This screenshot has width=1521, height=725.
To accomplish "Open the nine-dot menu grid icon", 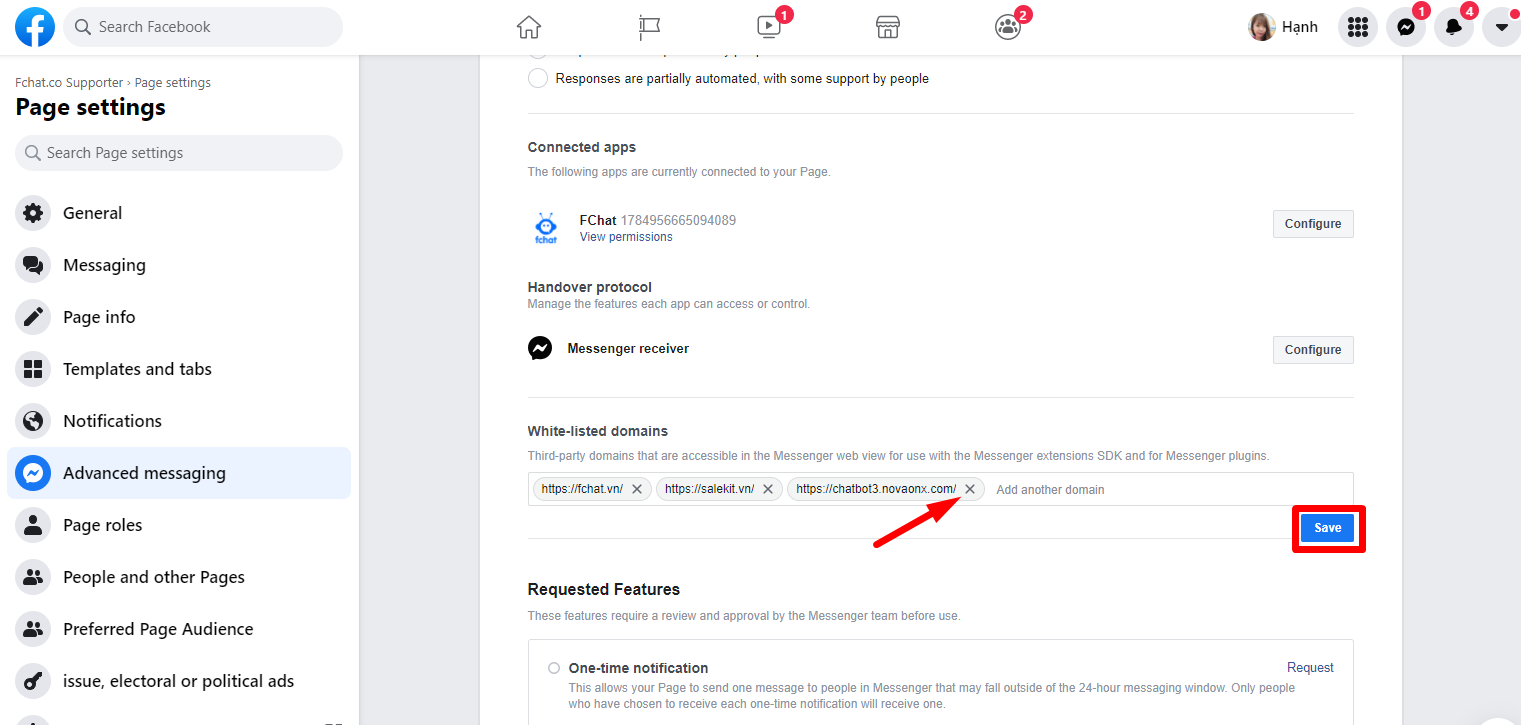I will tap(1357, 27).
